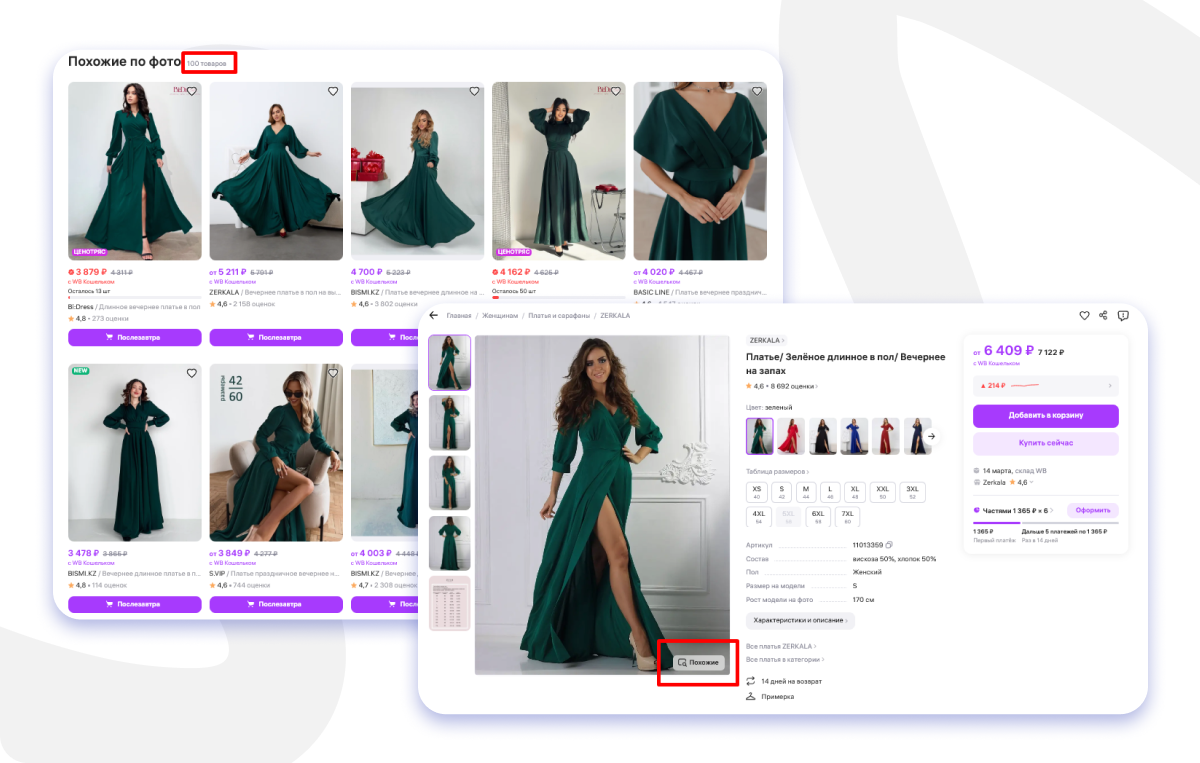Open first gallery thumbnail
Image resolution: width=1200 pixels, height=763 pixels.
click(x=449, y=362)
